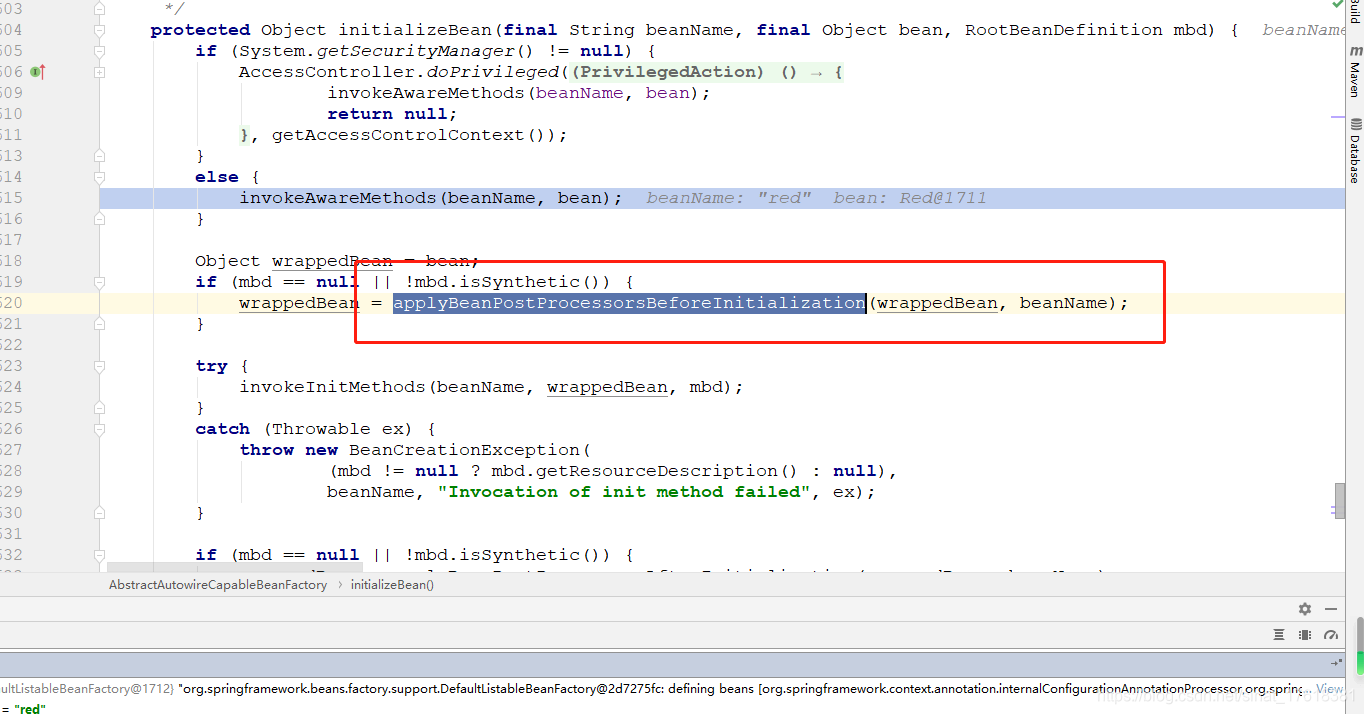Click the fold marker beside the */ comment end
This screenshot has width=1364, height=714.
(99, 9)
